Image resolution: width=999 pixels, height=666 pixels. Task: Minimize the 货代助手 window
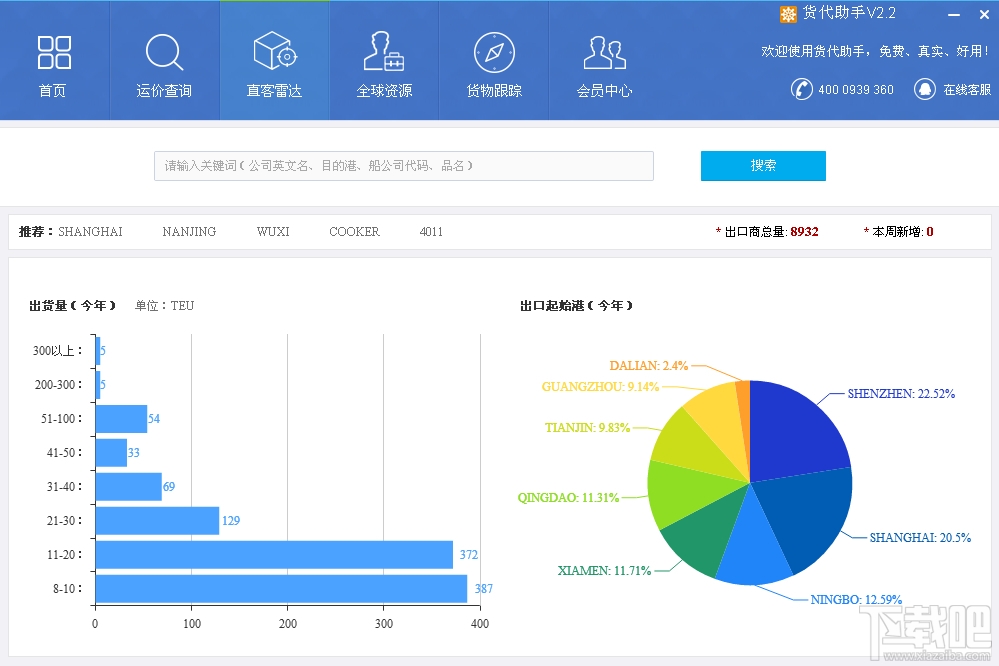pyautogui.click(x=954, y=15)
